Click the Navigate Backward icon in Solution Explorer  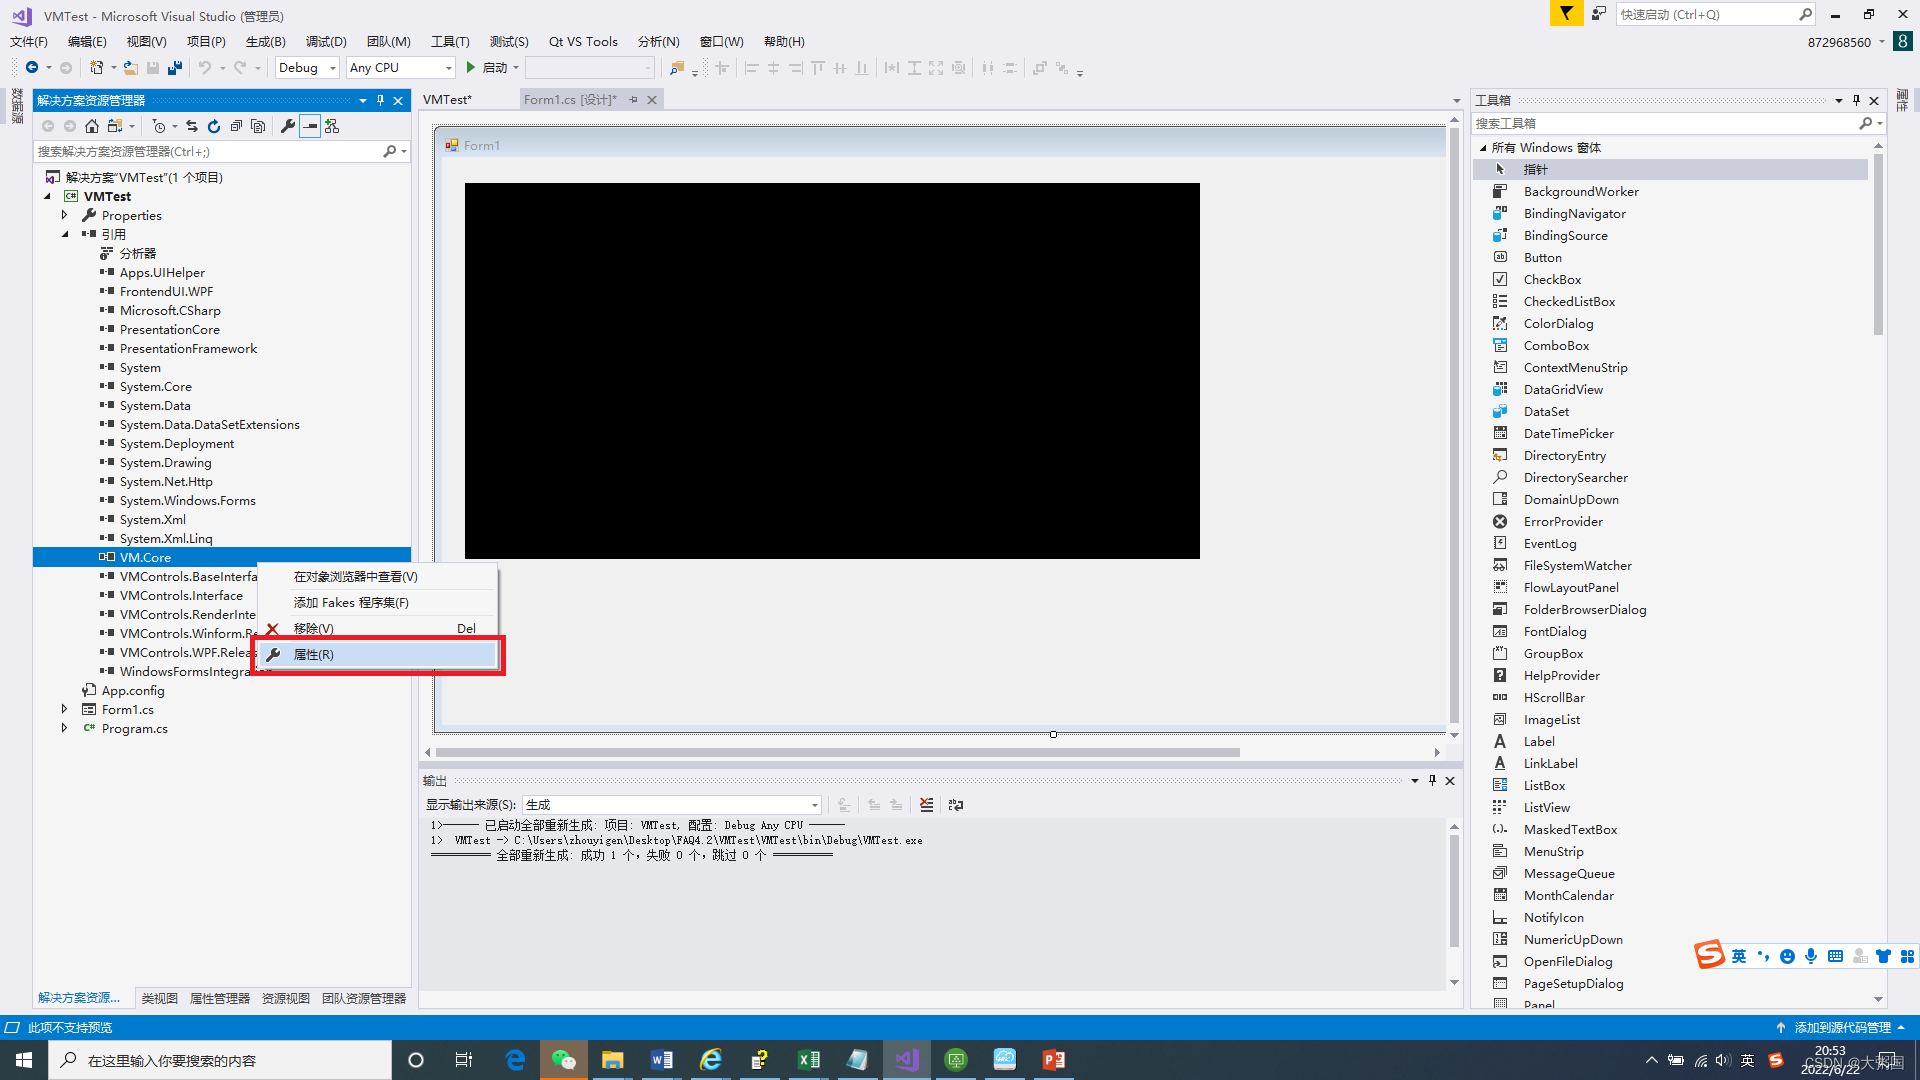tap(47, 125)
